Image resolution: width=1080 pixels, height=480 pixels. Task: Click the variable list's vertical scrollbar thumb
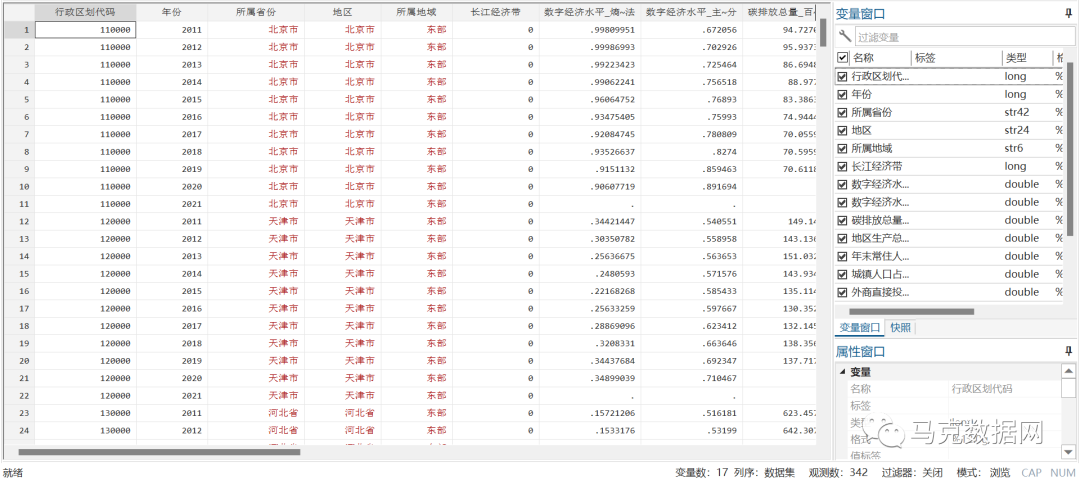[1070, 149]
